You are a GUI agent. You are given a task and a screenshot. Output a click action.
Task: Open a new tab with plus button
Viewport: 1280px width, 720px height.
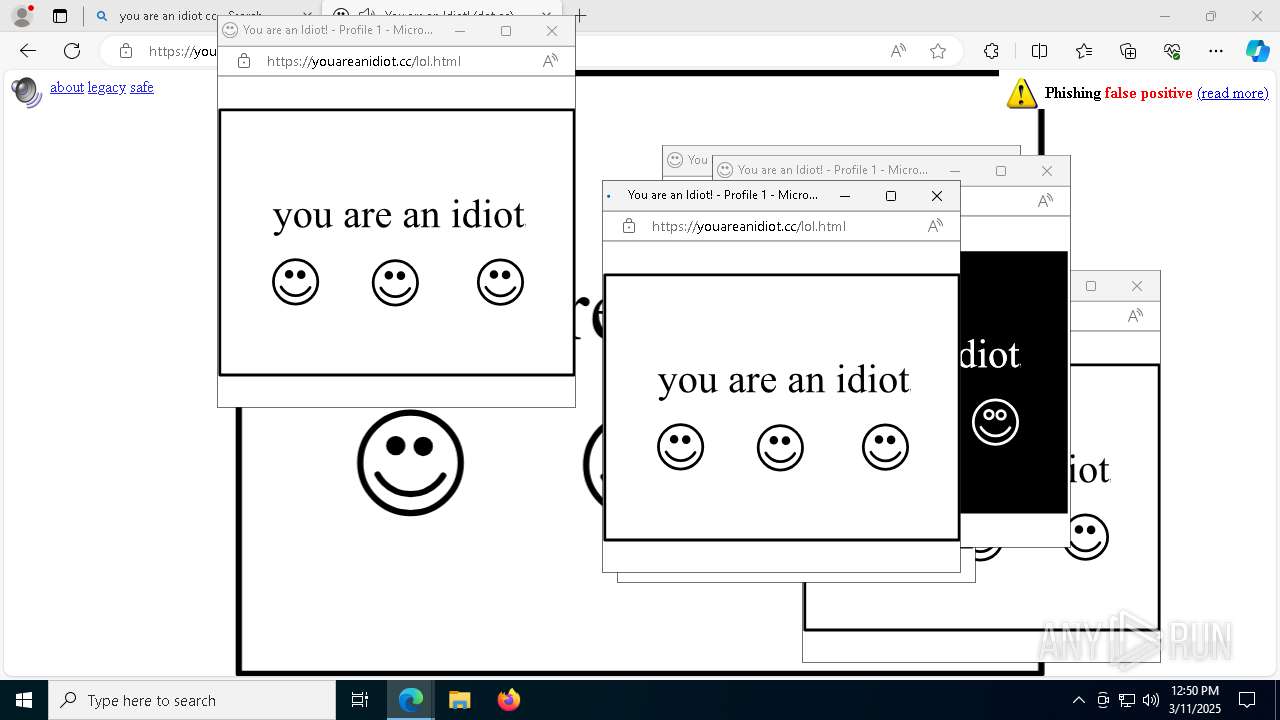[x=580, y=16]
